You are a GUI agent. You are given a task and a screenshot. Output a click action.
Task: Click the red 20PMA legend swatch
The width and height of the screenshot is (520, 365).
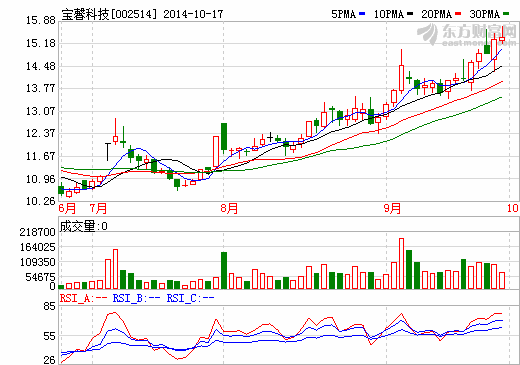(x=458, y=14)
